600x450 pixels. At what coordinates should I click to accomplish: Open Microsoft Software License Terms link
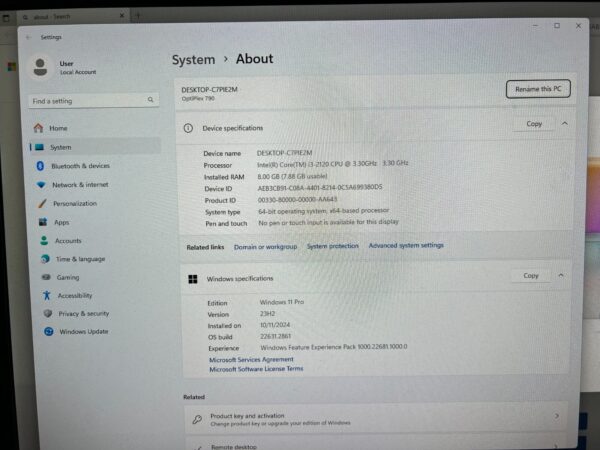click(256, 369)
